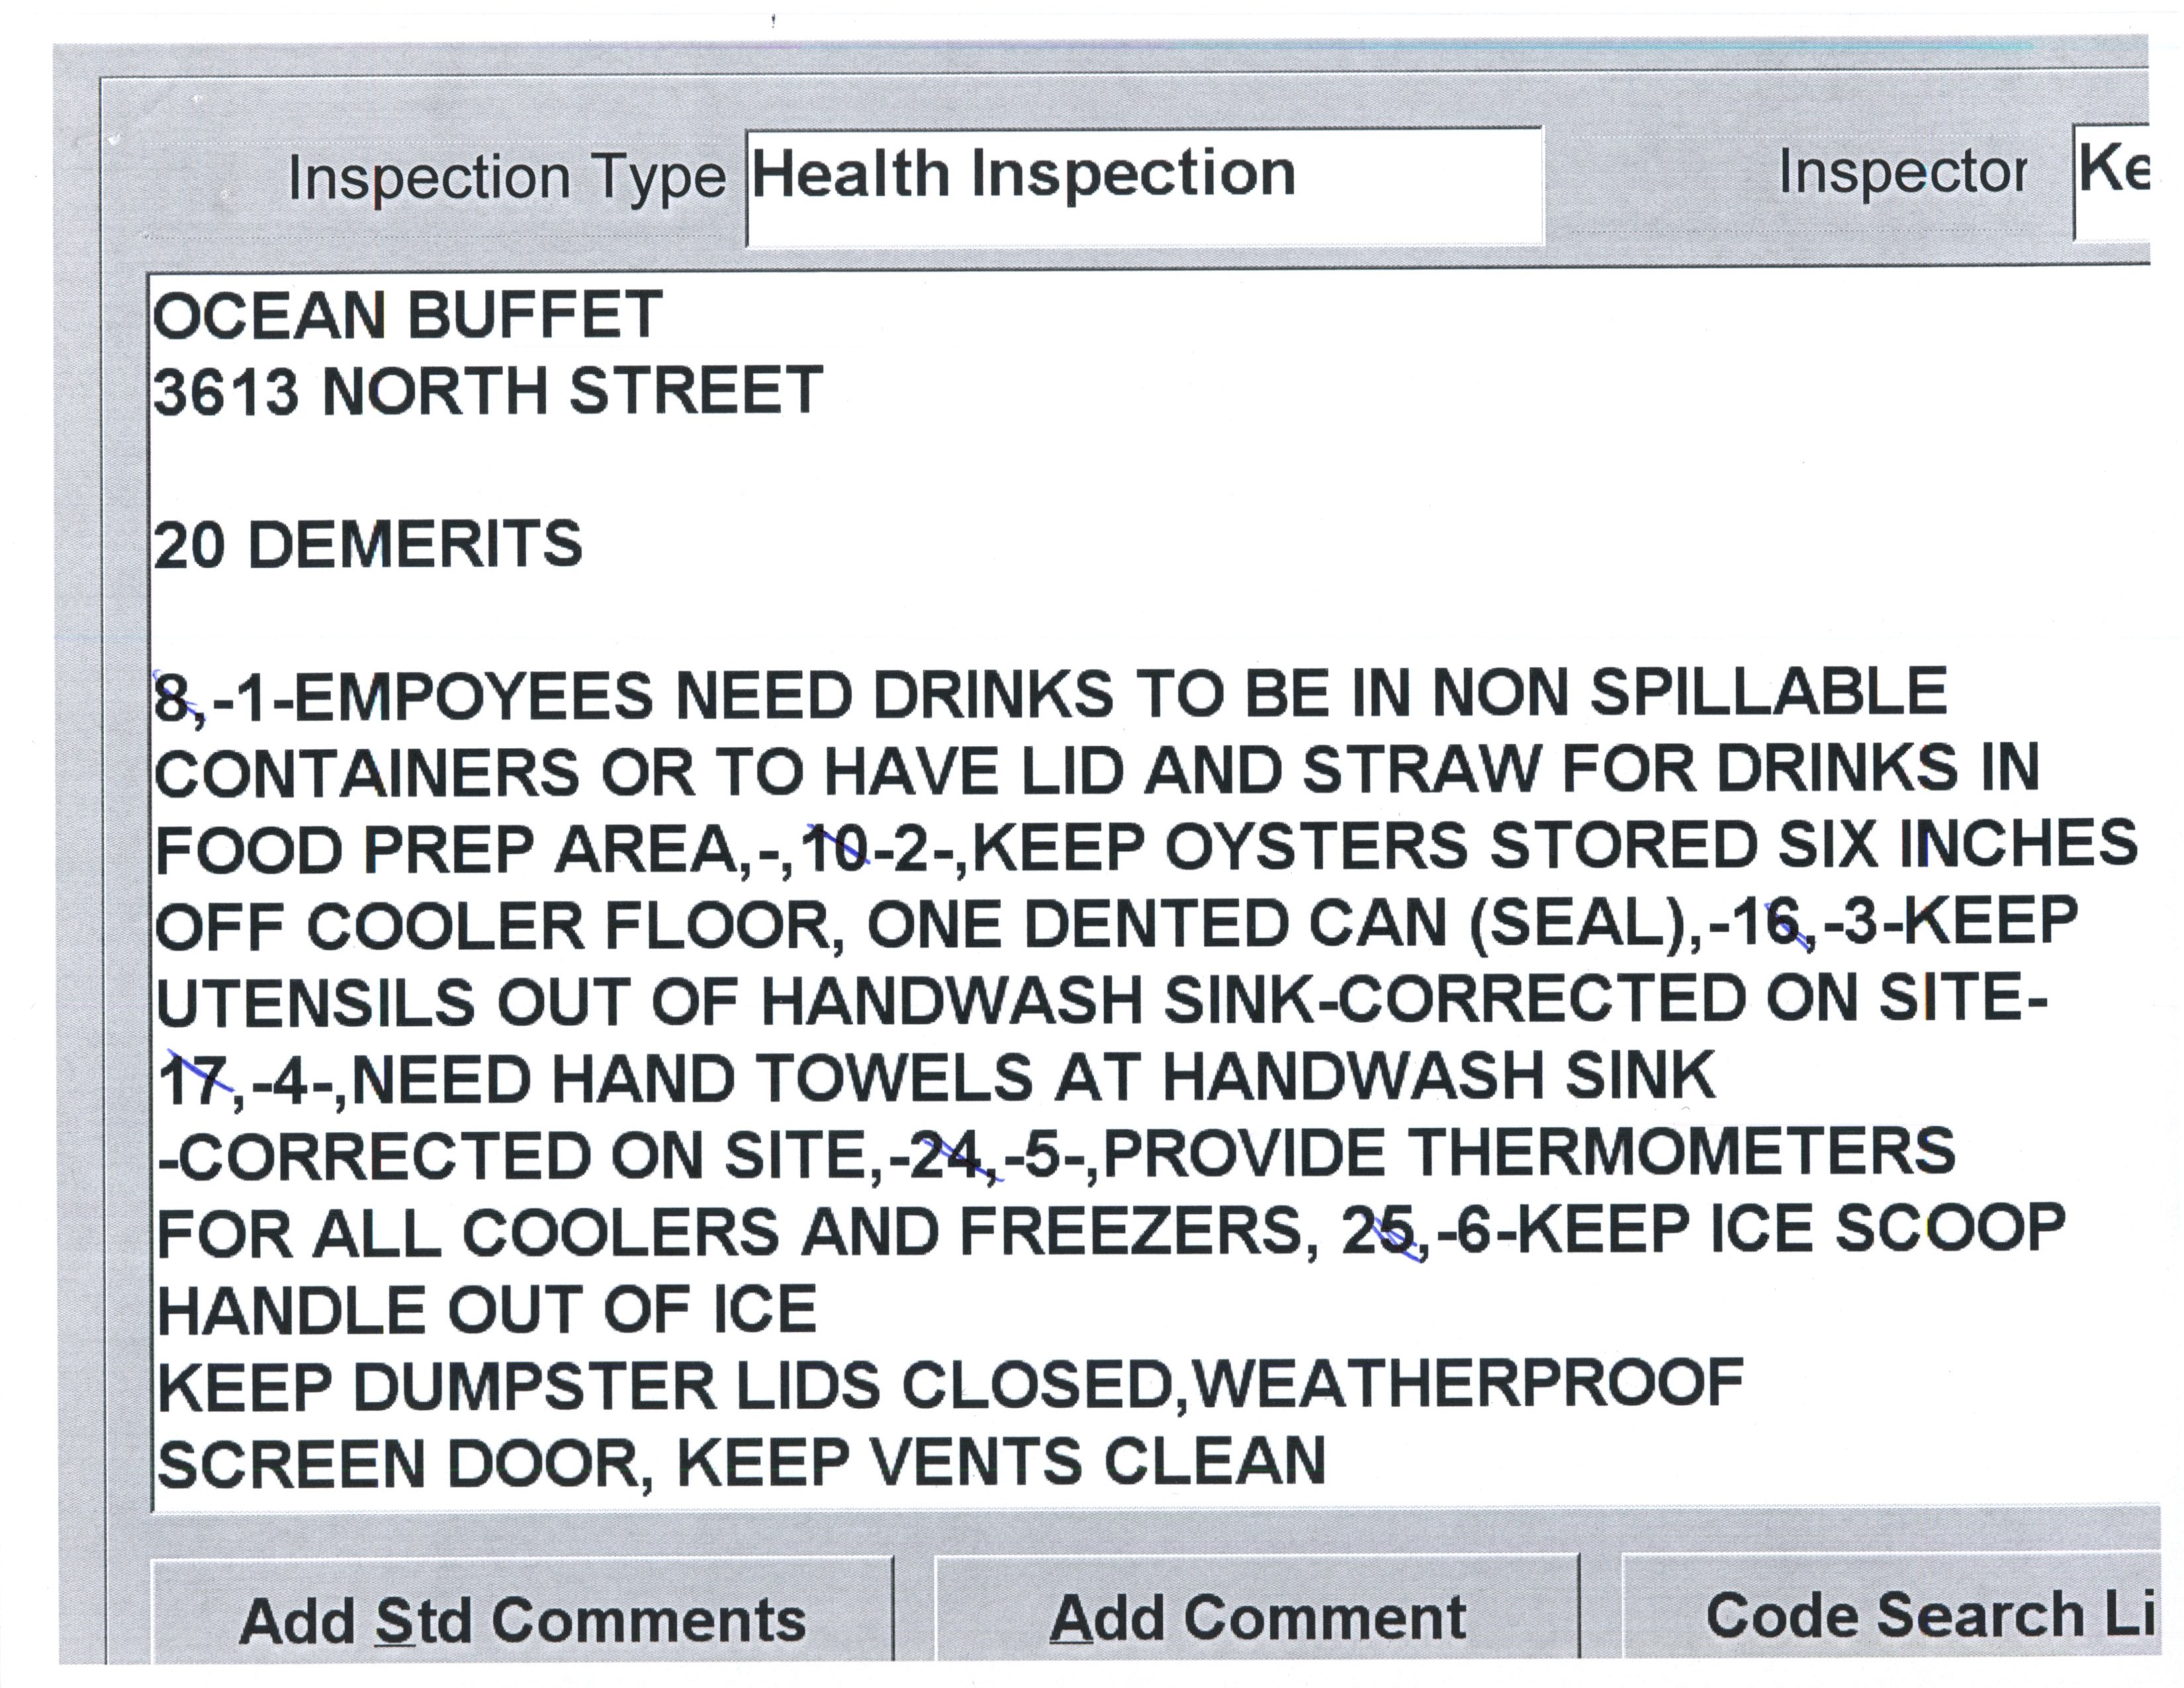Screen dimensions: 2184x1688
Task: Click the Inspector label text
Action: coord(1902,172)
